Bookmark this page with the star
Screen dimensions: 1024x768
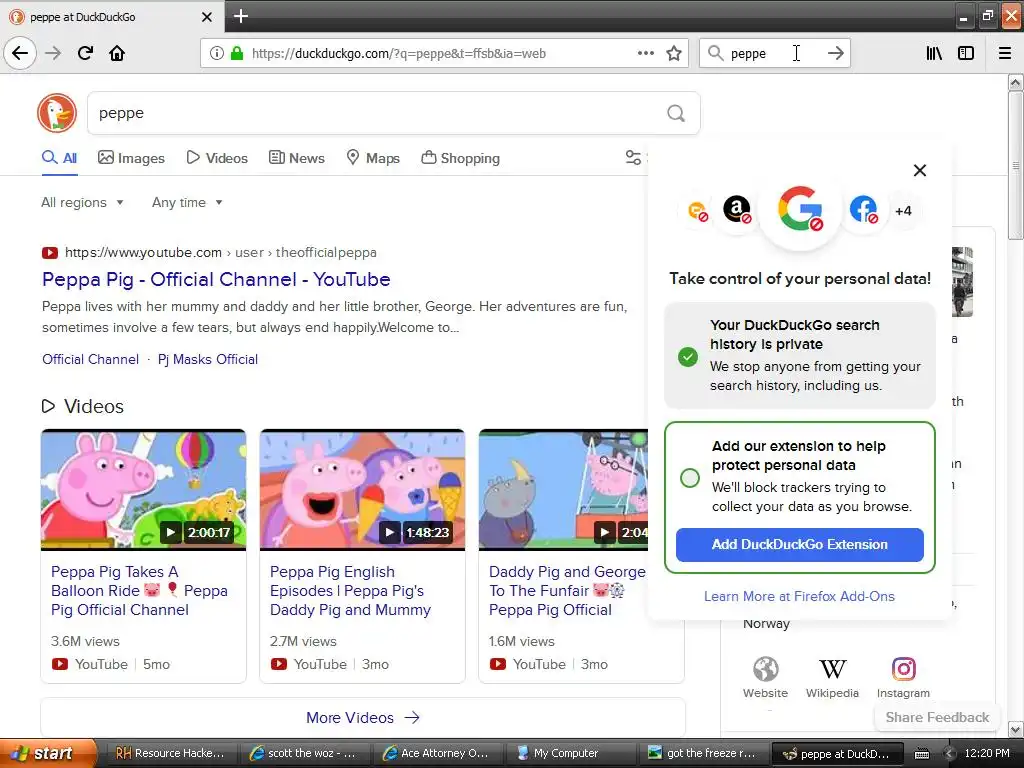pos(674,54)
